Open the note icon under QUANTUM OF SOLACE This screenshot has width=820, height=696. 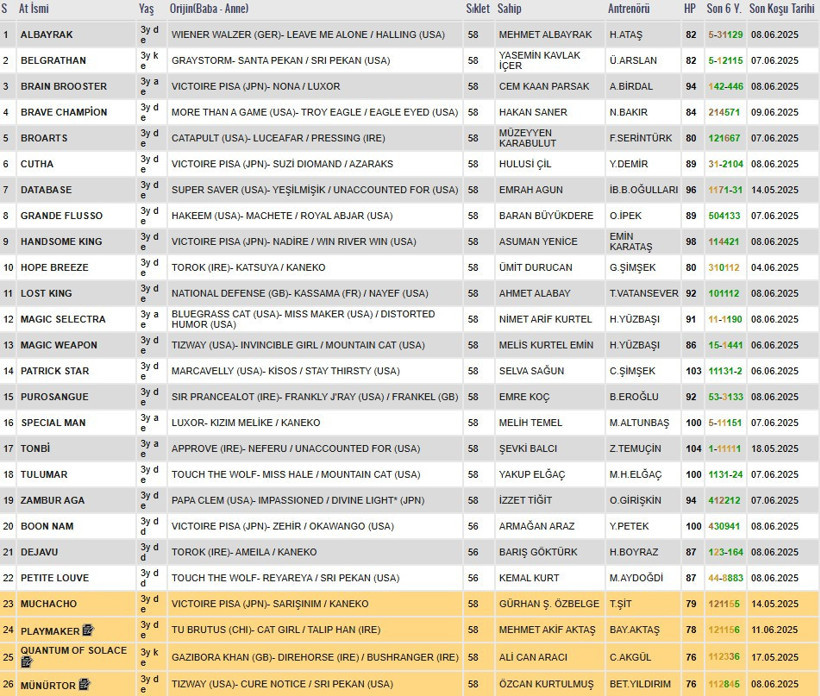[x=27, y=662]
